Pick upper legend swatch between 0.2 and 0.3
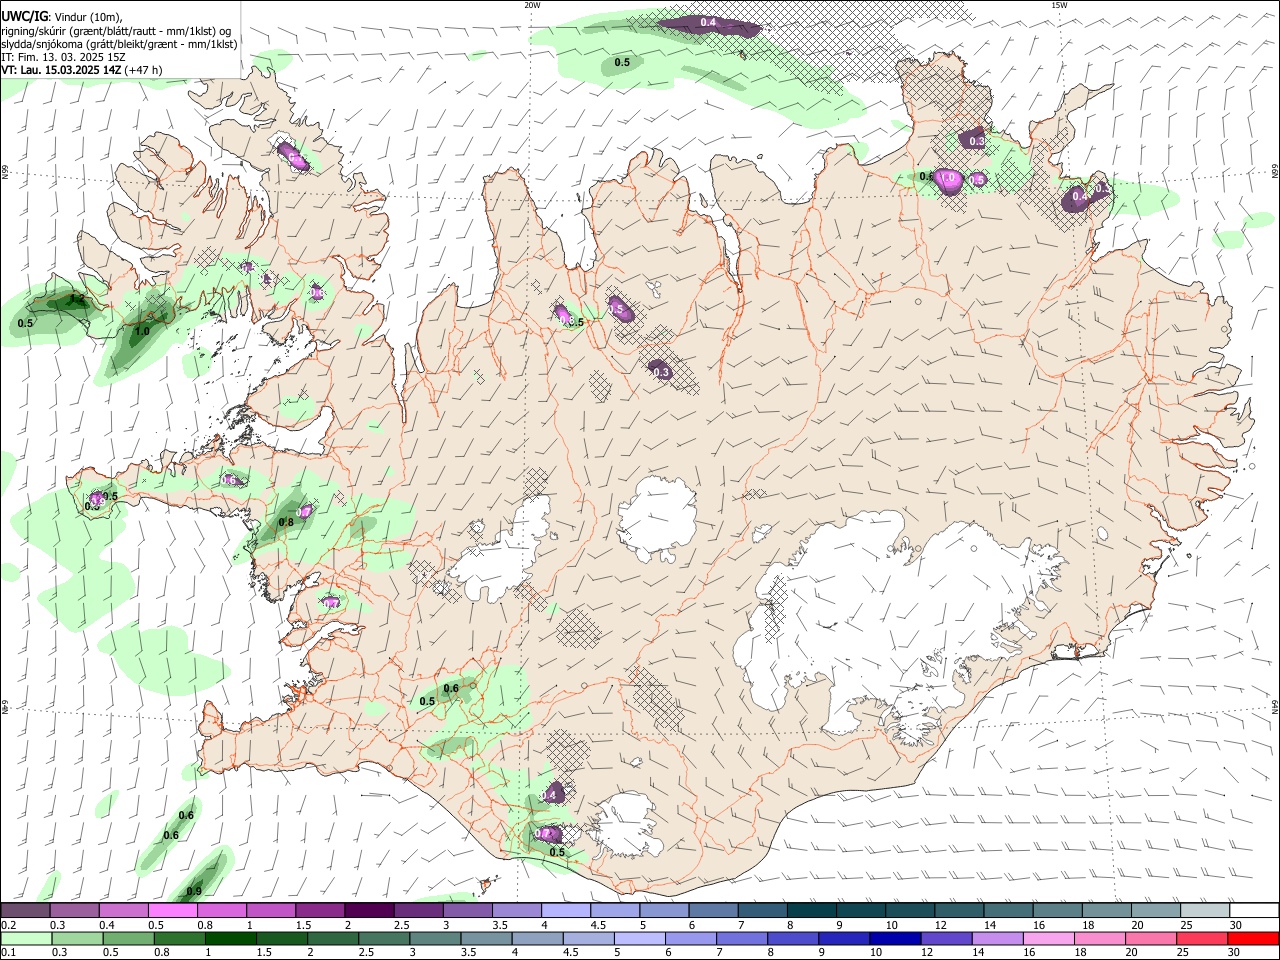The width and height of the screenshot is (1280, 960). click(25, 910)
